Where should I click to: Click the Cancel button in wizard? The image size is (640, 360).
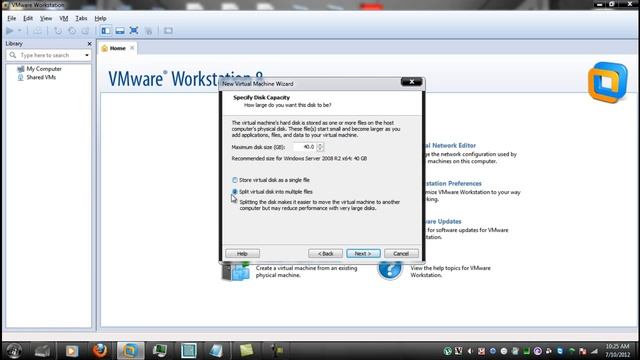(401, 253)
